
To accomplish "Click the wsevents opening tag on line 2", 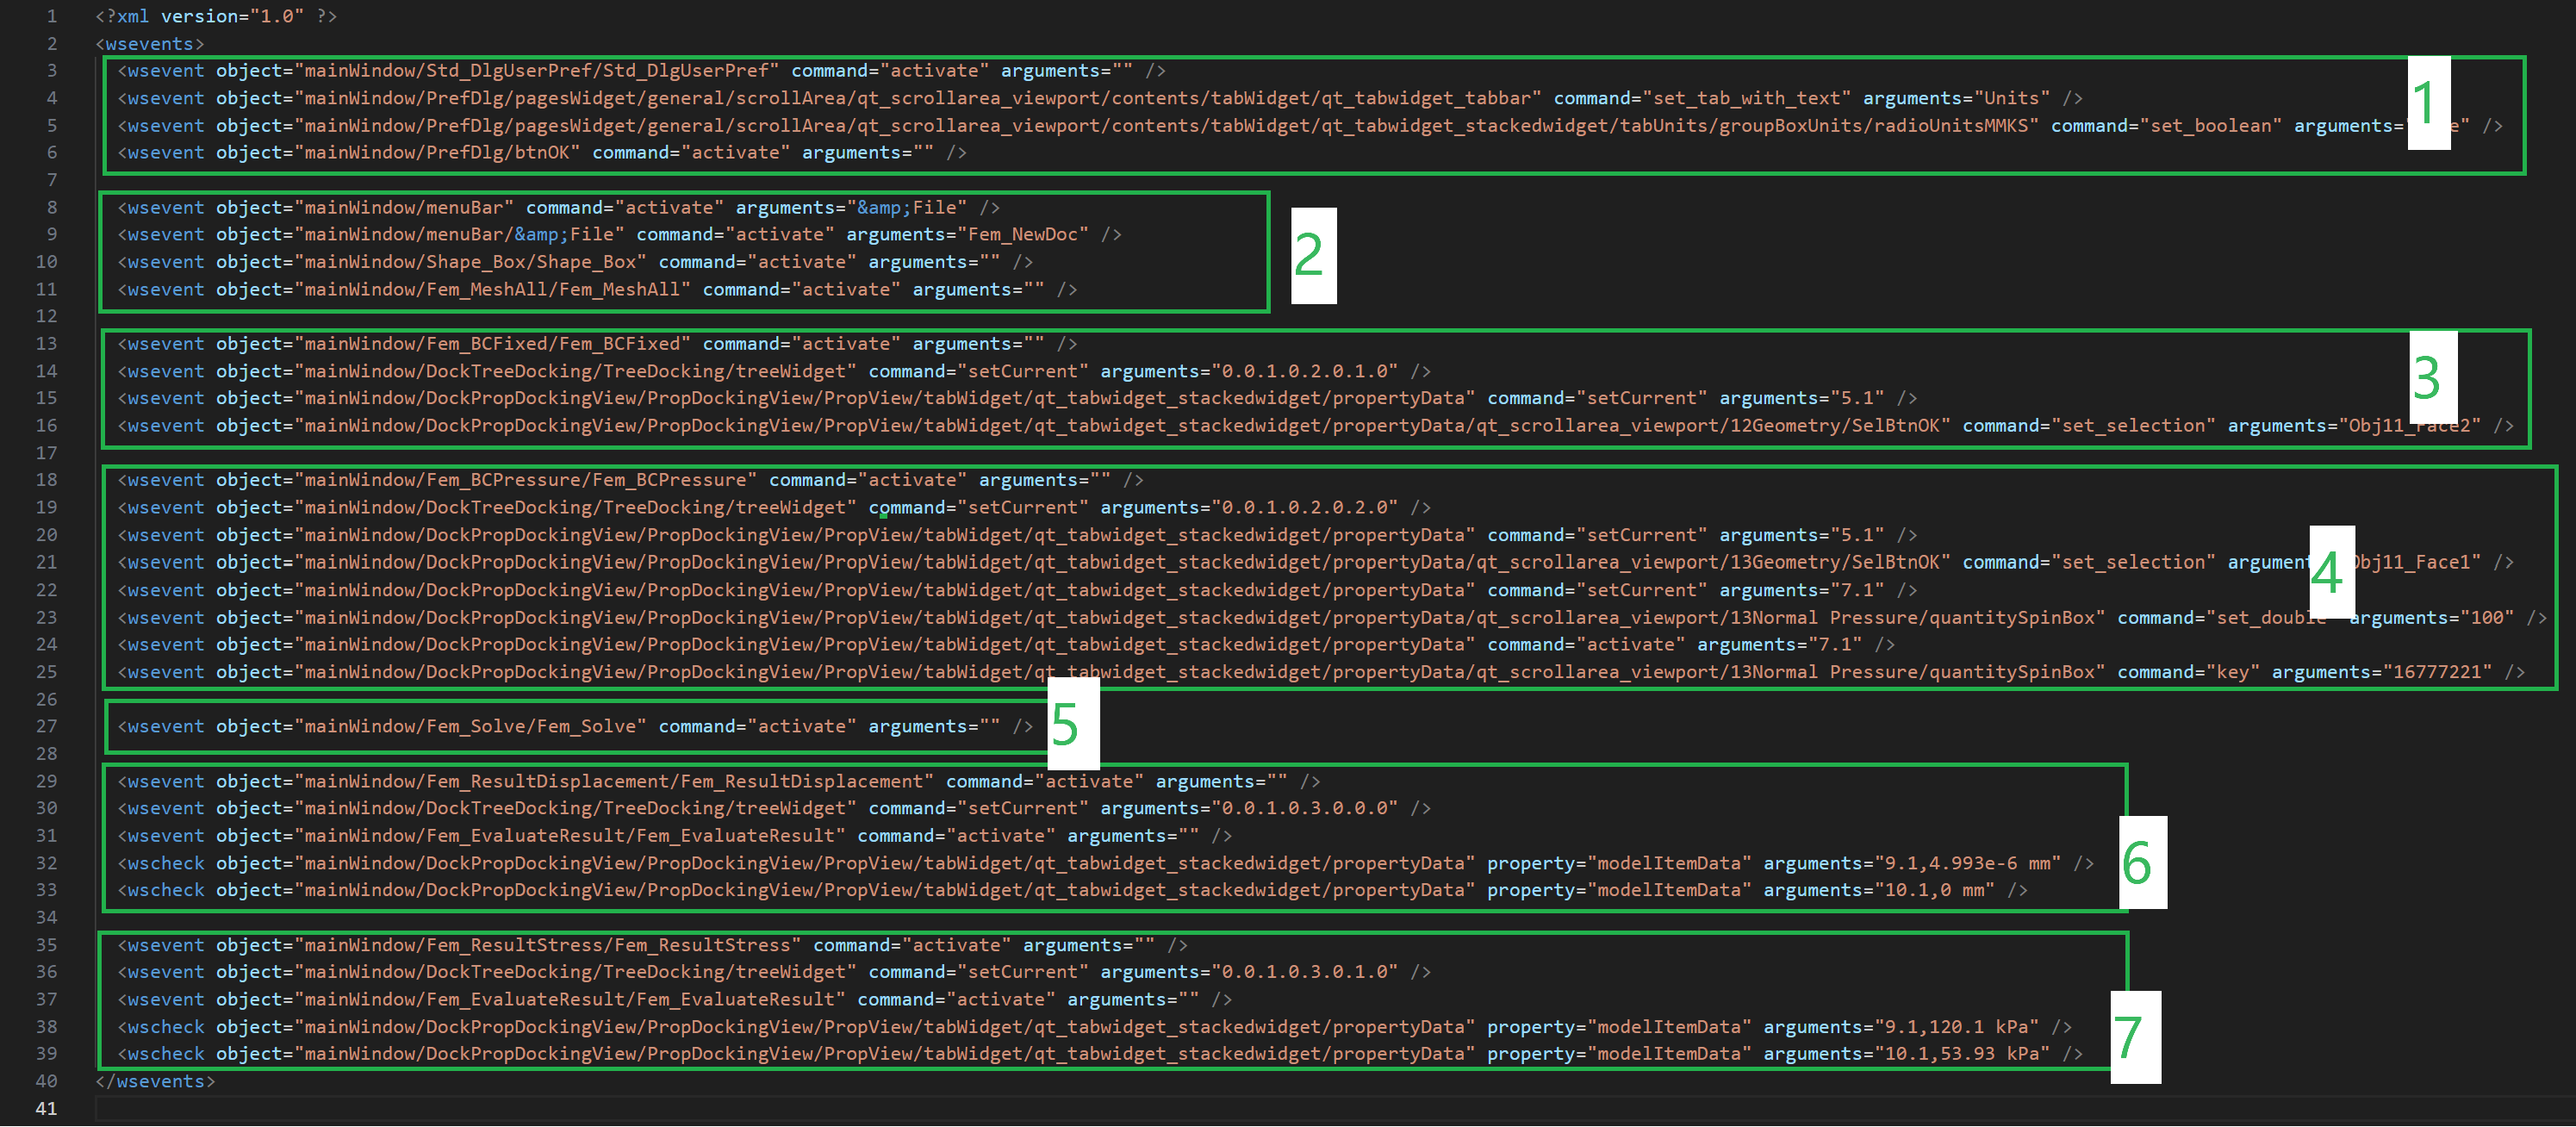I will (148, 43).
